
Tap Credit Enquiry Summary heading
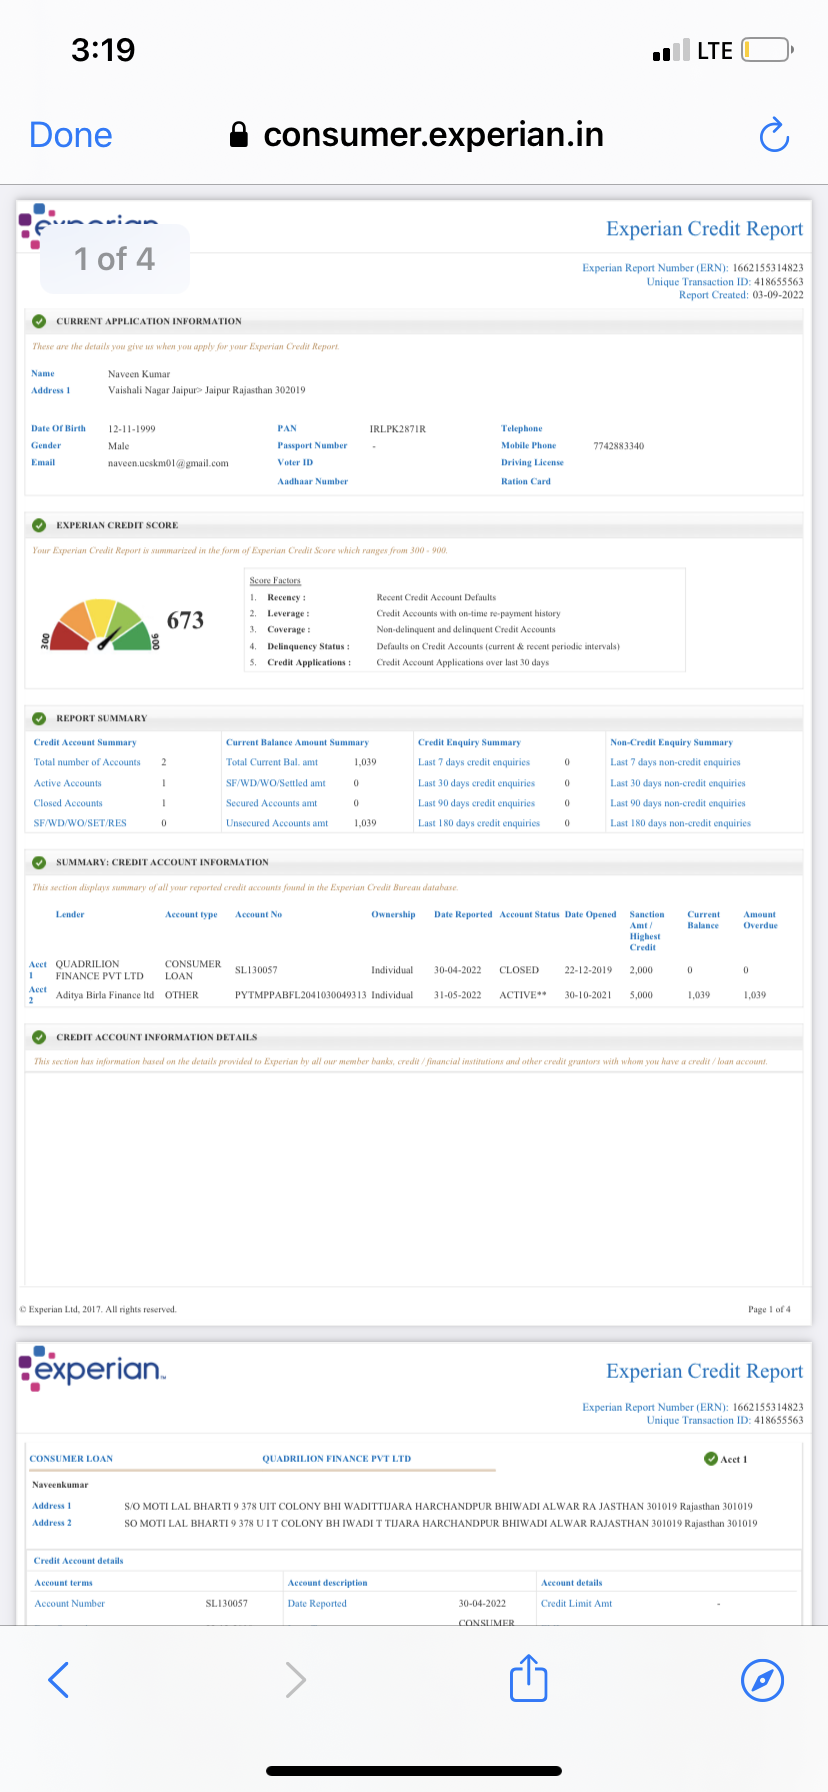tap(469, 742)
